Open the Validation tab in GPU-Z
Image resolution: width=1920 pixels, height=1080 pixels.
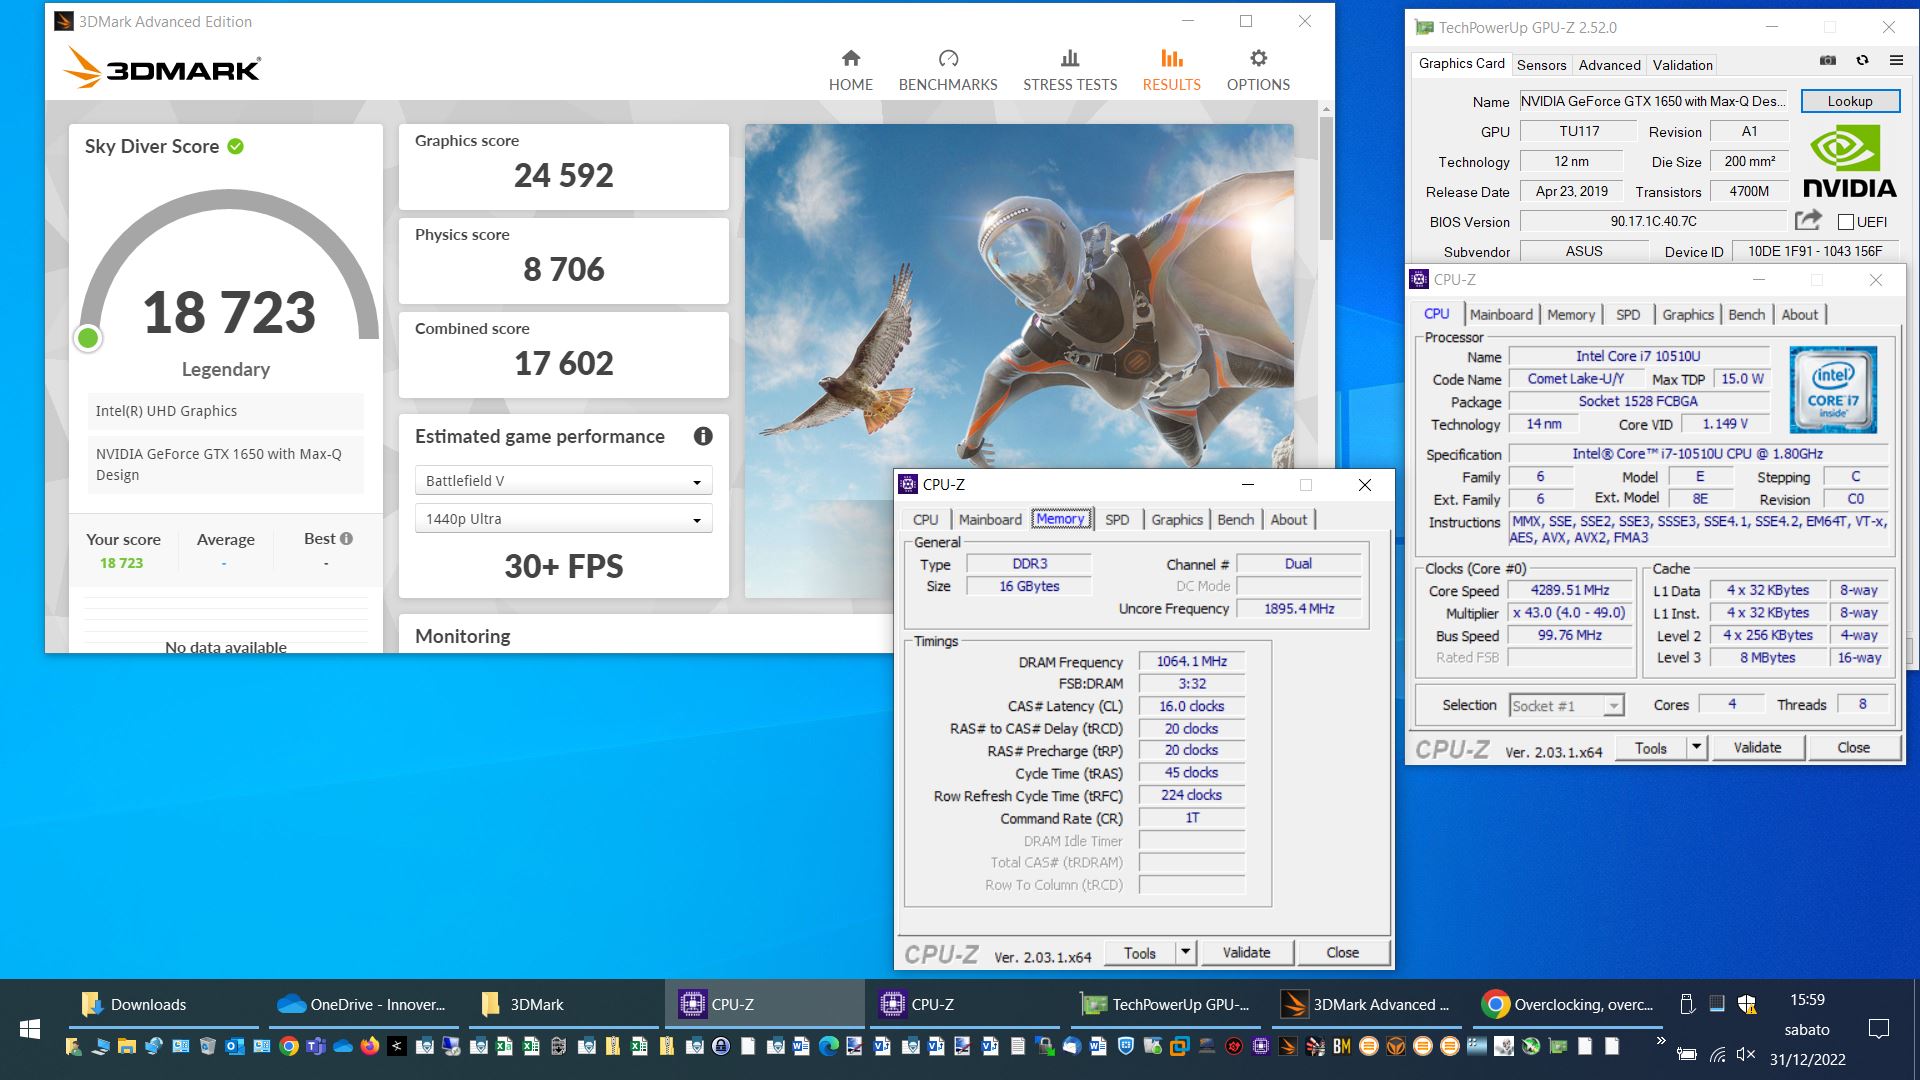coord(1682,65)
